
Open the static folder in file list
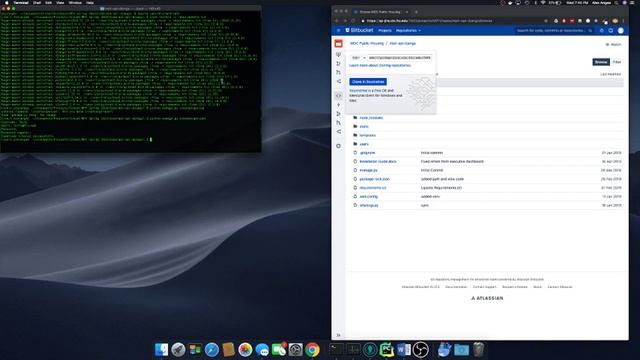364,127
